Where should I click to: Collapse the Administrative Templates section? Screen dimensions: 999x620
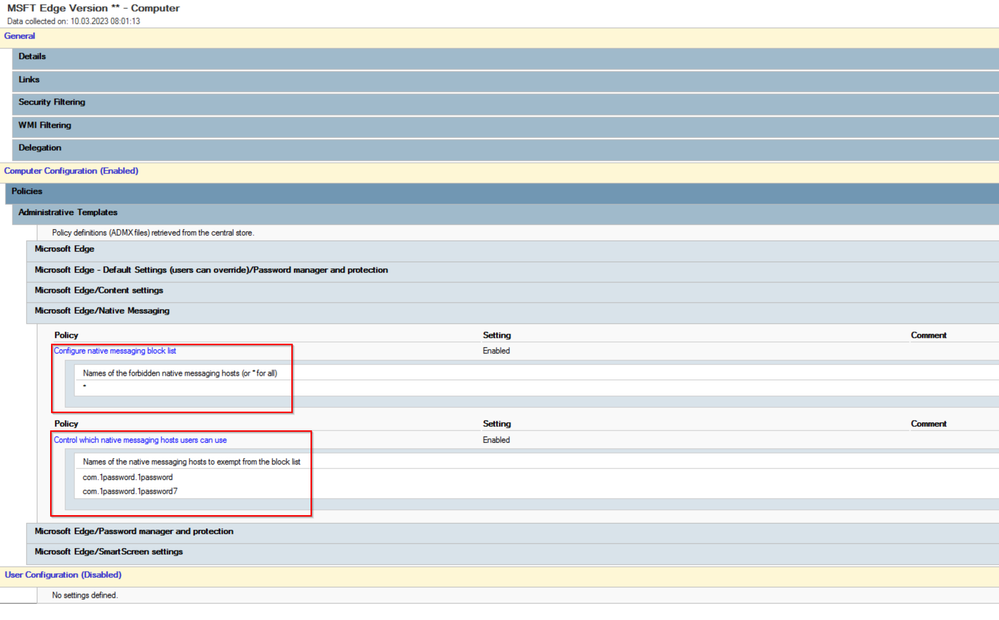[x=68, y=213]
